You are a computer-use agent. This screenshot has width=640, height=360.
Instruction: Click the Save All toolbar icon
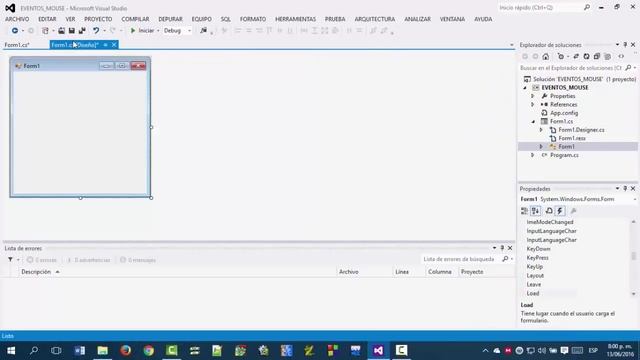coord(82,31)
